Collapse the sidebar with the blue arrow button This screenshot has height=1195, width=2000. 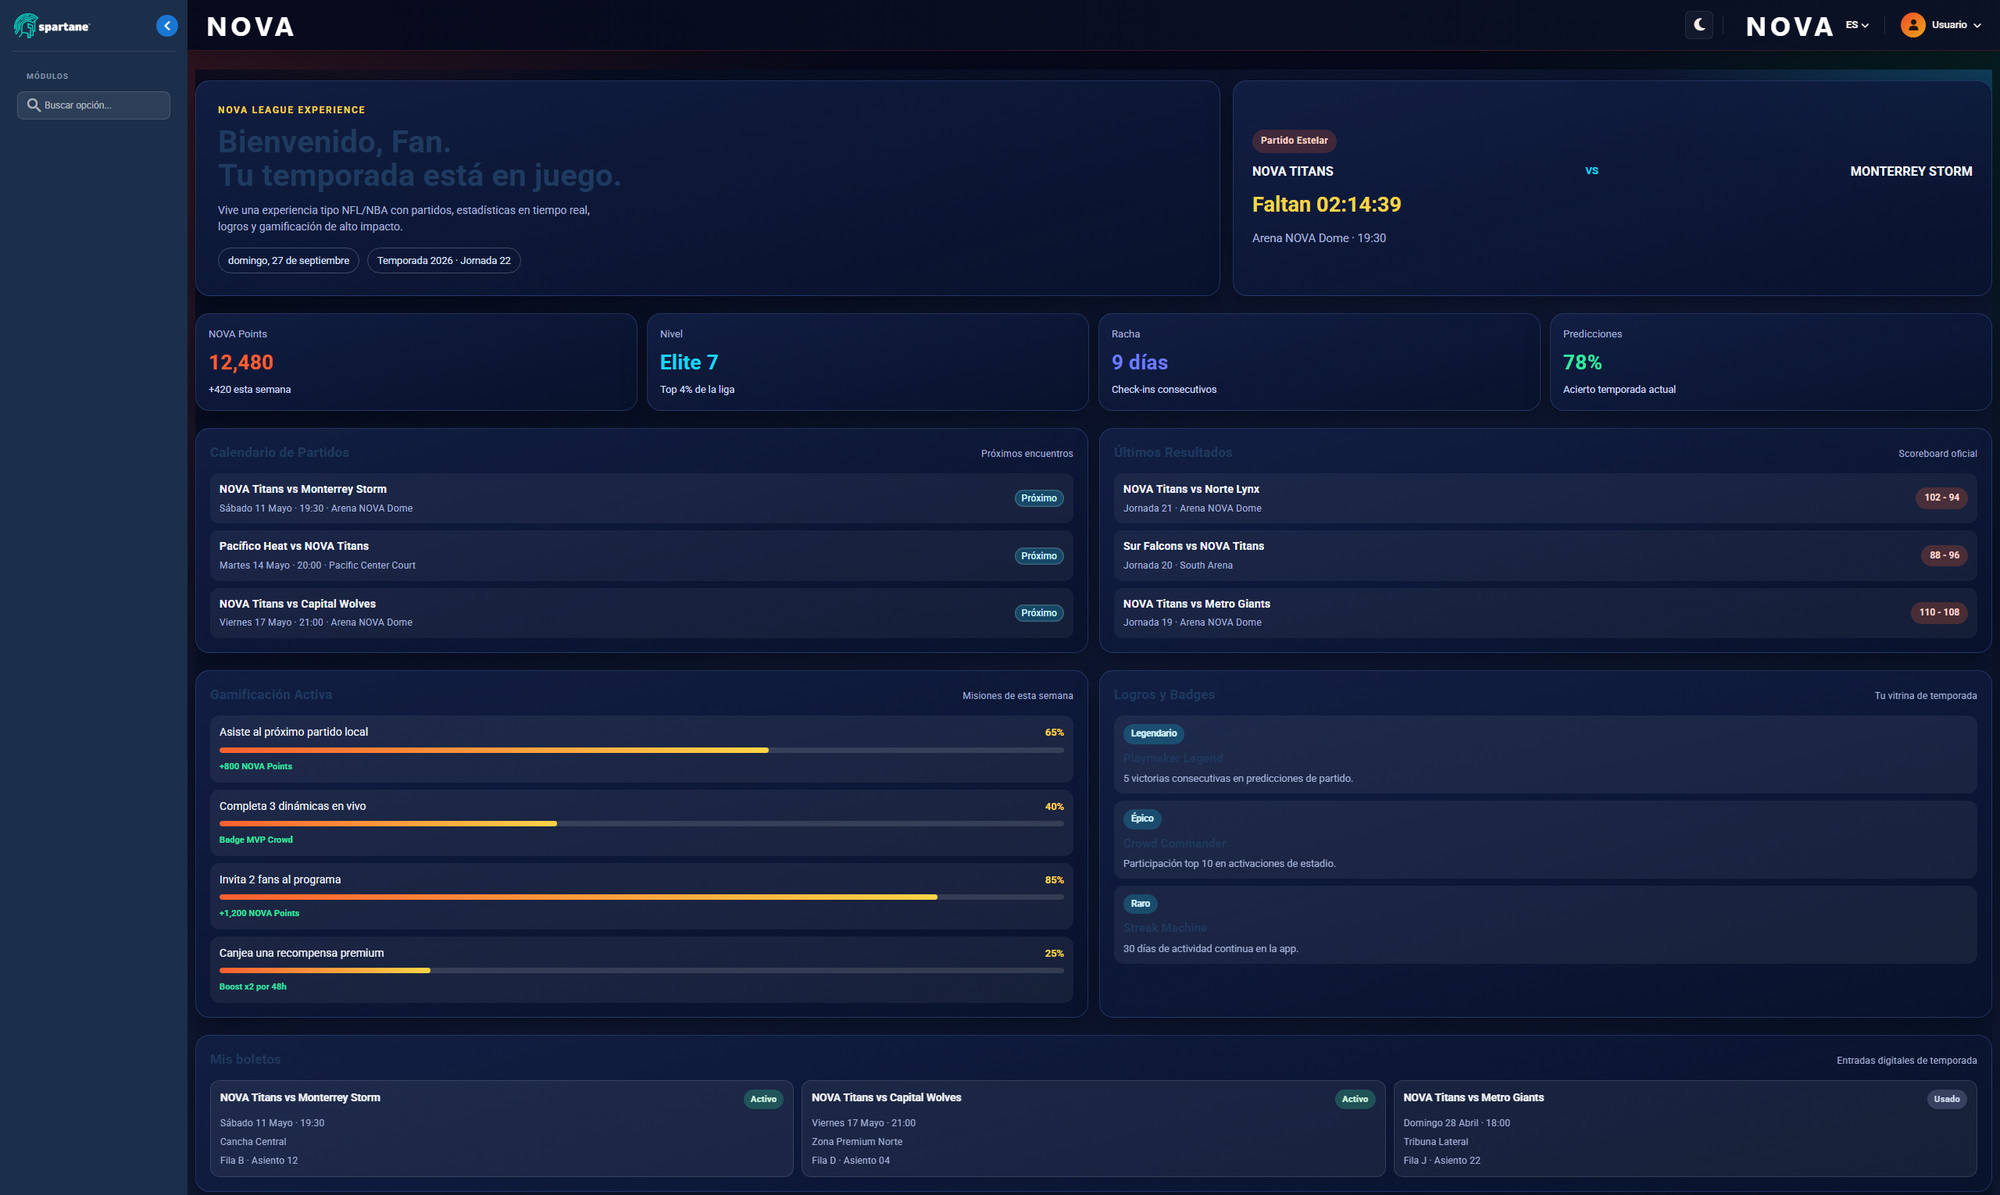[x=167, y=26]
